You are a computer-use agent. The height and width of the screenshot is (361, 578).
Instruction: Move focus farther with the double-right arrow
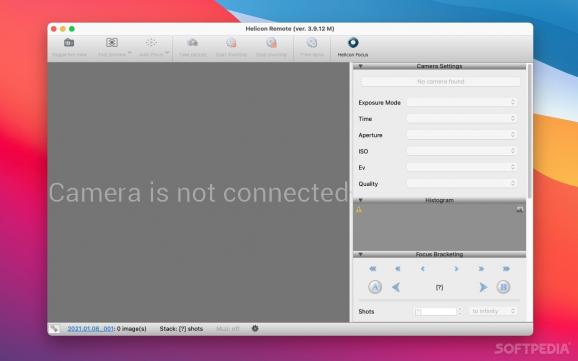coord(481,269)
